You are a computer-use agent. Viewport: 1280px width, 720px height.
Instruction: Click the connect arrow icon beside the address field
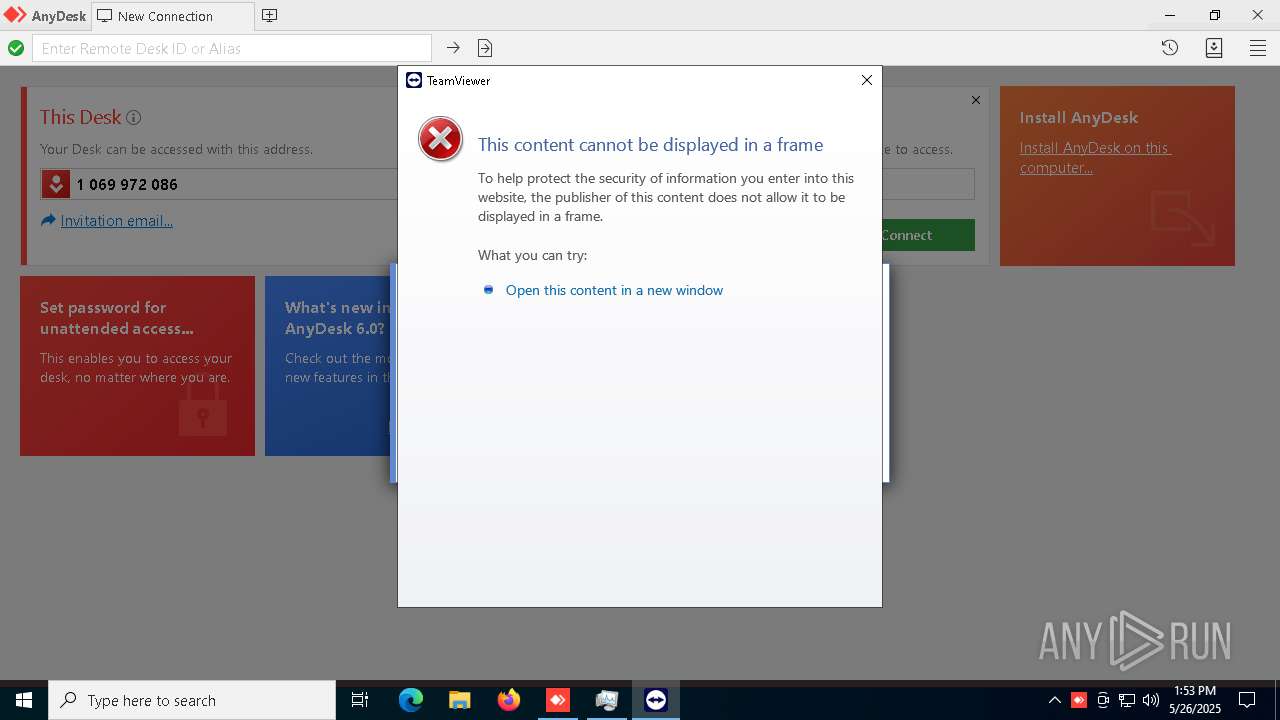pos(453,48)
